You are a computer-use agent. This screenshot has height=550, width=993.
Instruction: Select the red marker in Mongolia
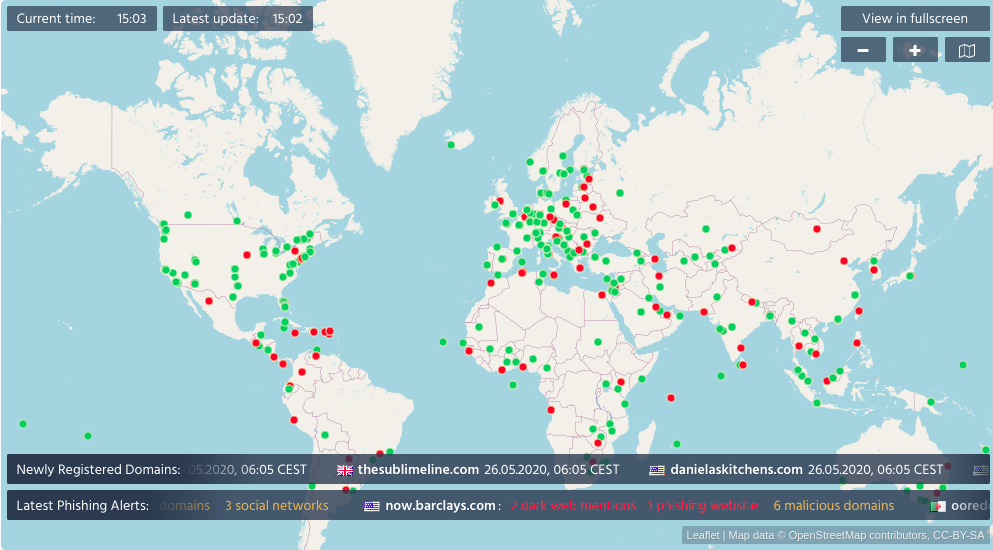[x=817, y=229]
